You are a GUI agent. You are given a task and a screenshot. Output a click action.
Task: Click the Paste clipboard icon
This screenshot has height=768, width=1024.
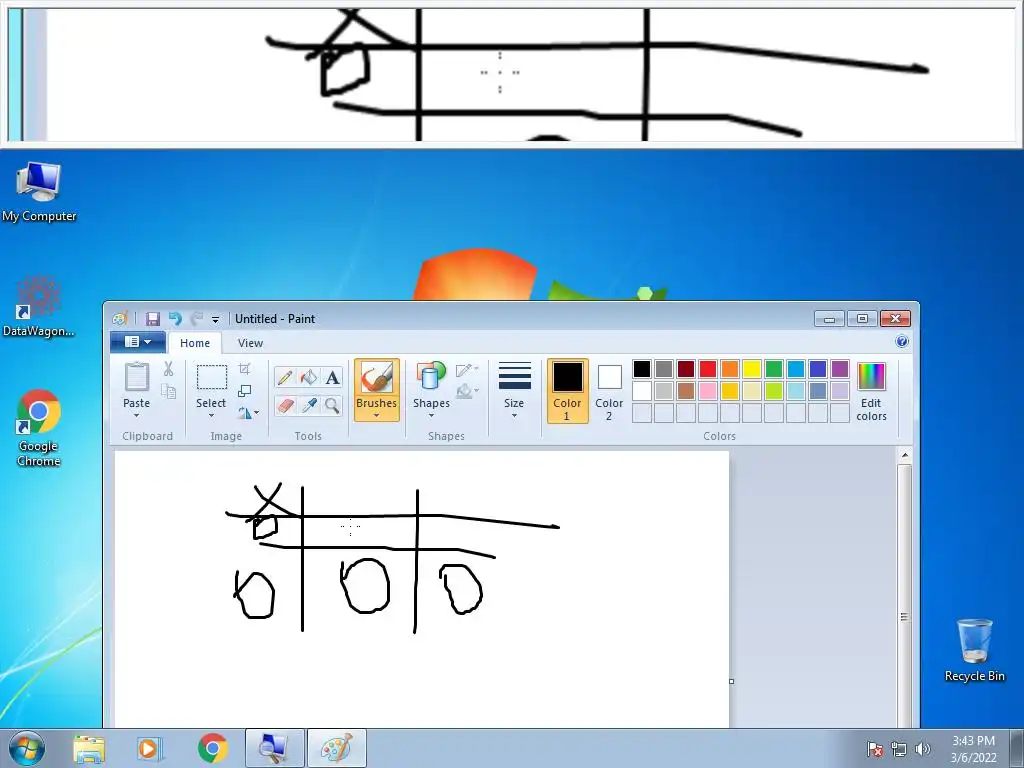point(136,377)
